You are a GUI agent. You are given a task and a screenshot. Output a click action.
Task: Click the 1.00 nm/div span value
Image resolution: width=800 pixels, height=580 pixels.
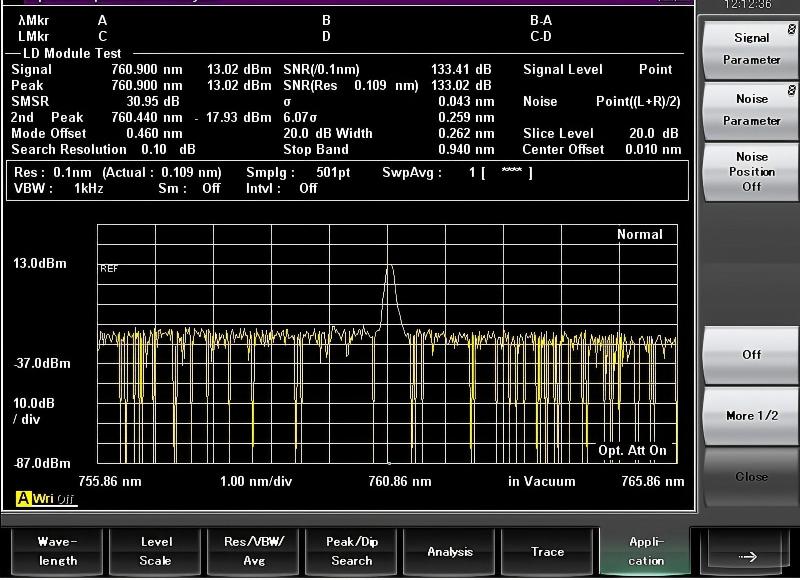coord(256,481)
